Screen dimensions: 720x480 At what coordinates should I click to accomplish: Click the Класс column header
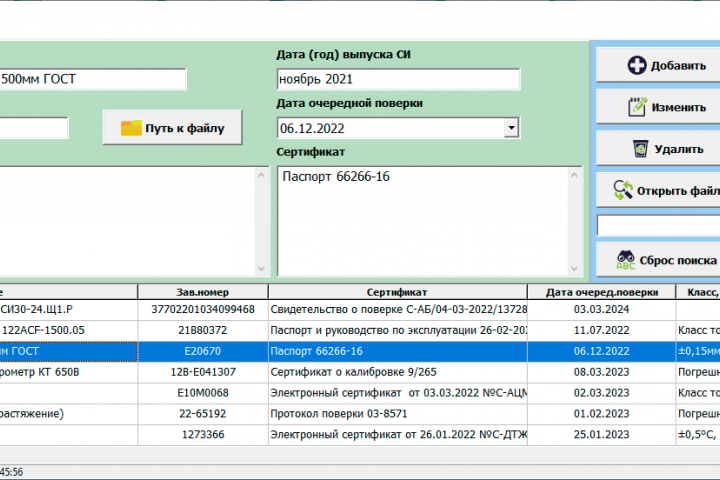(698, 292)
